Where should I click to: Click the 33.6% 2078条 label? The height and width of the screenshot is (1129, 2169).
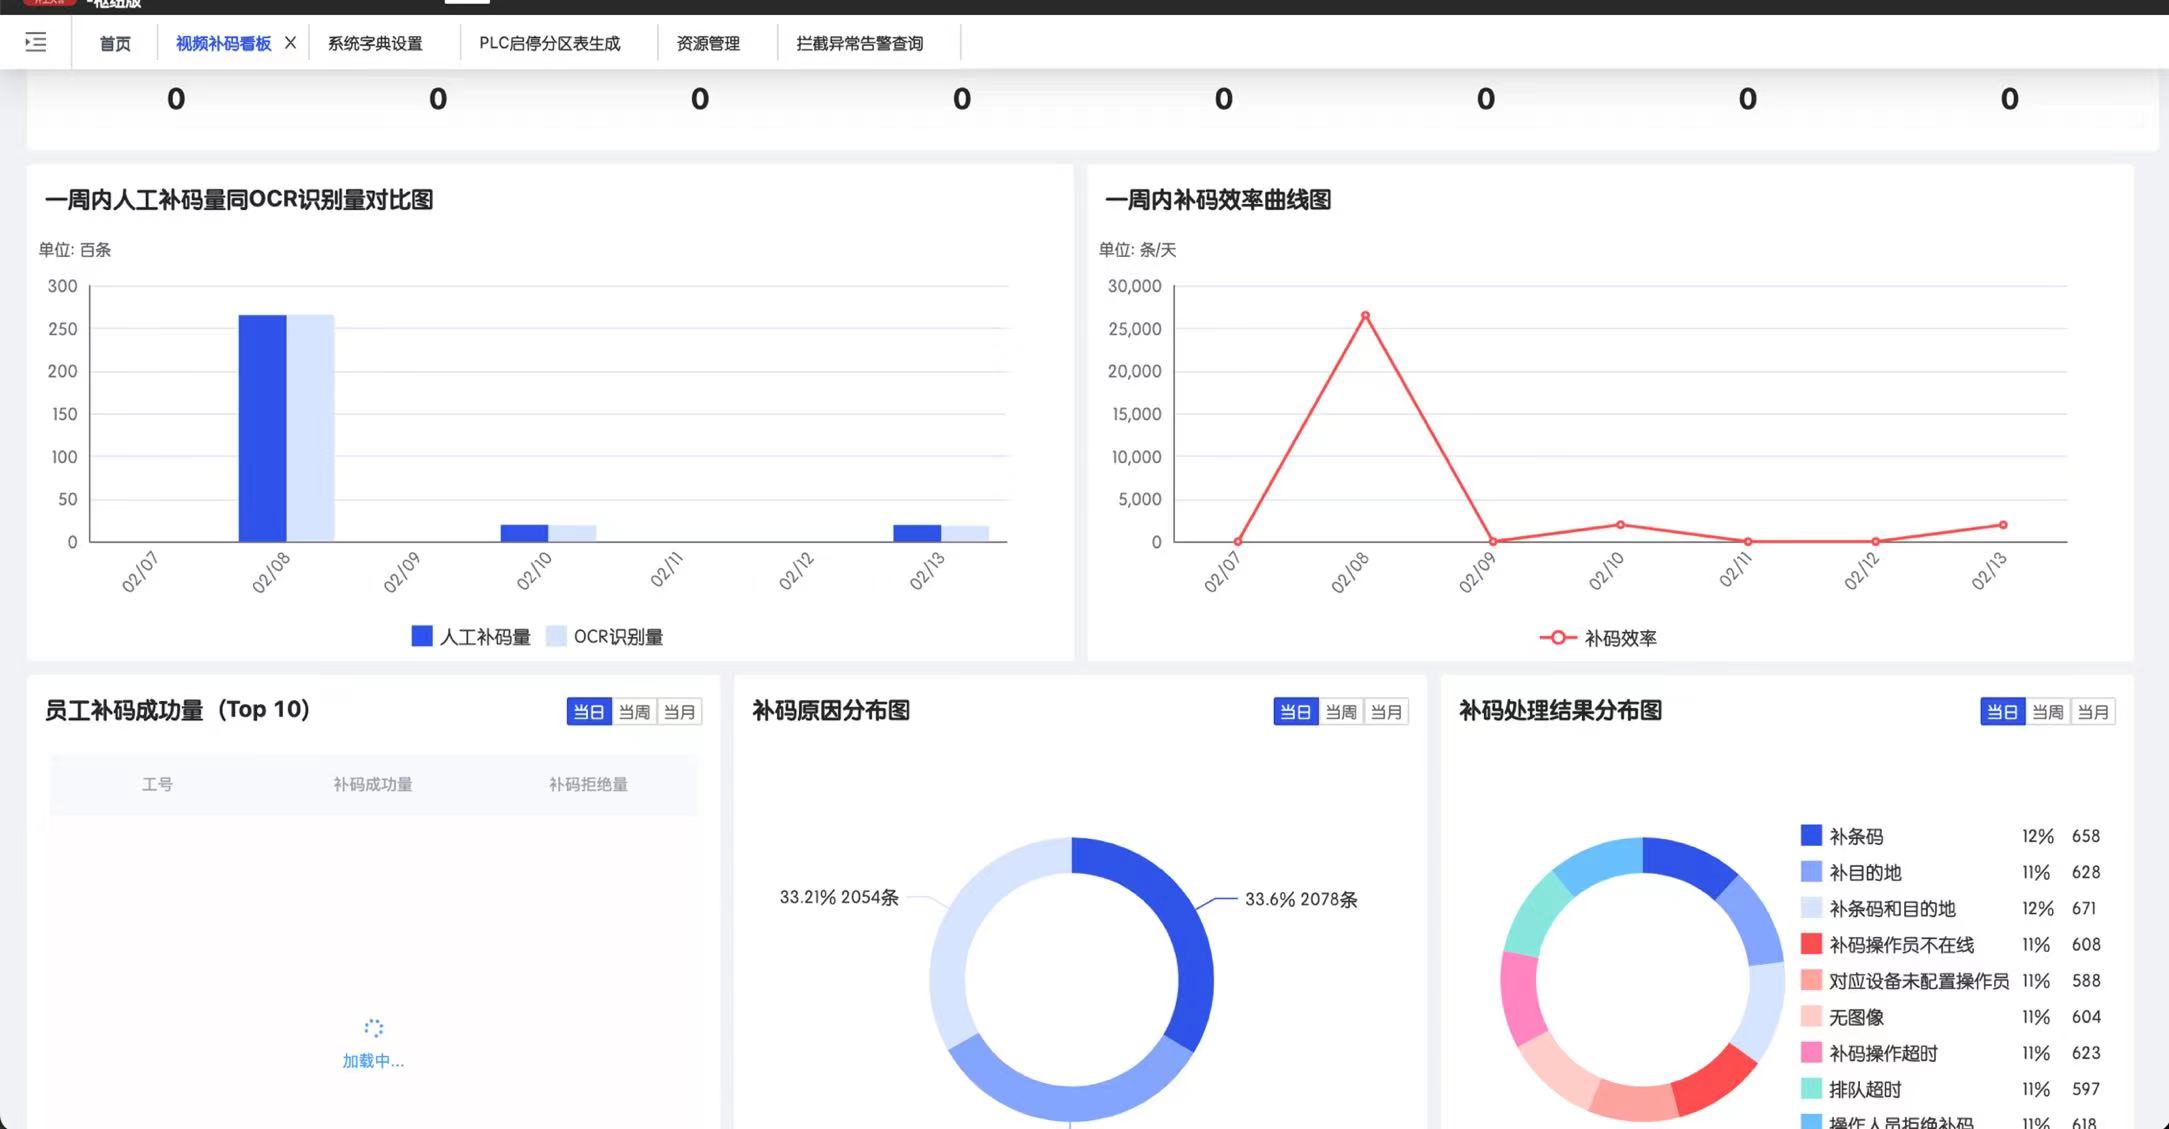click(x=1301, y=899)
